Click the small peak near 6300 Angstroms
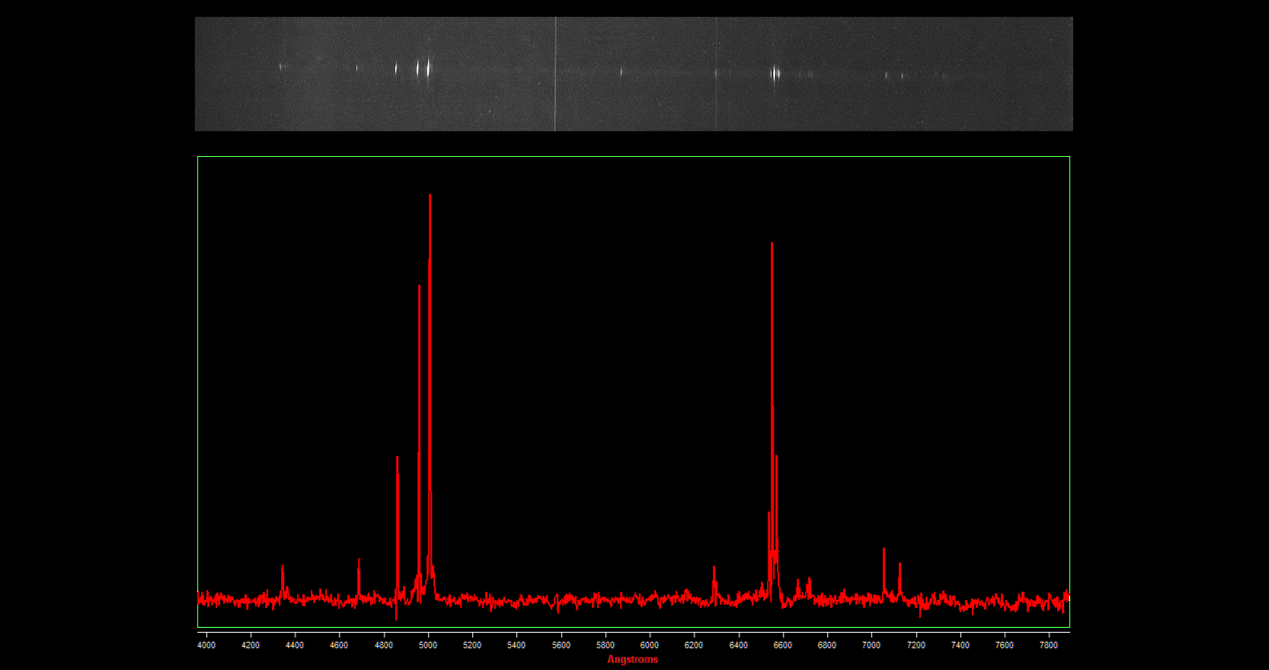 click(714, 570)
